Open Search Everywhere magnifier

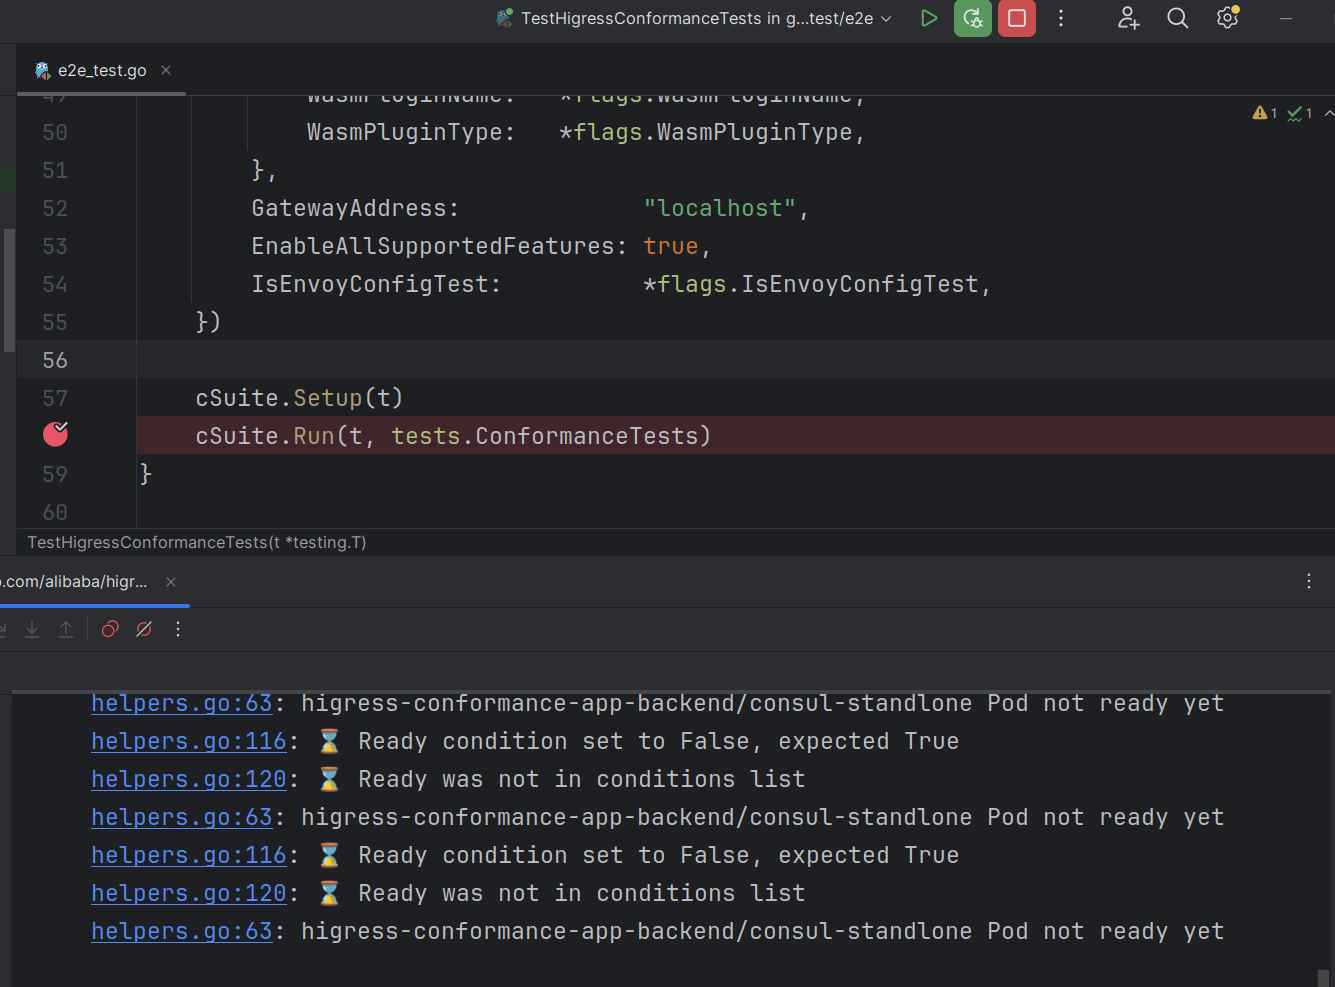[1177, 18]
